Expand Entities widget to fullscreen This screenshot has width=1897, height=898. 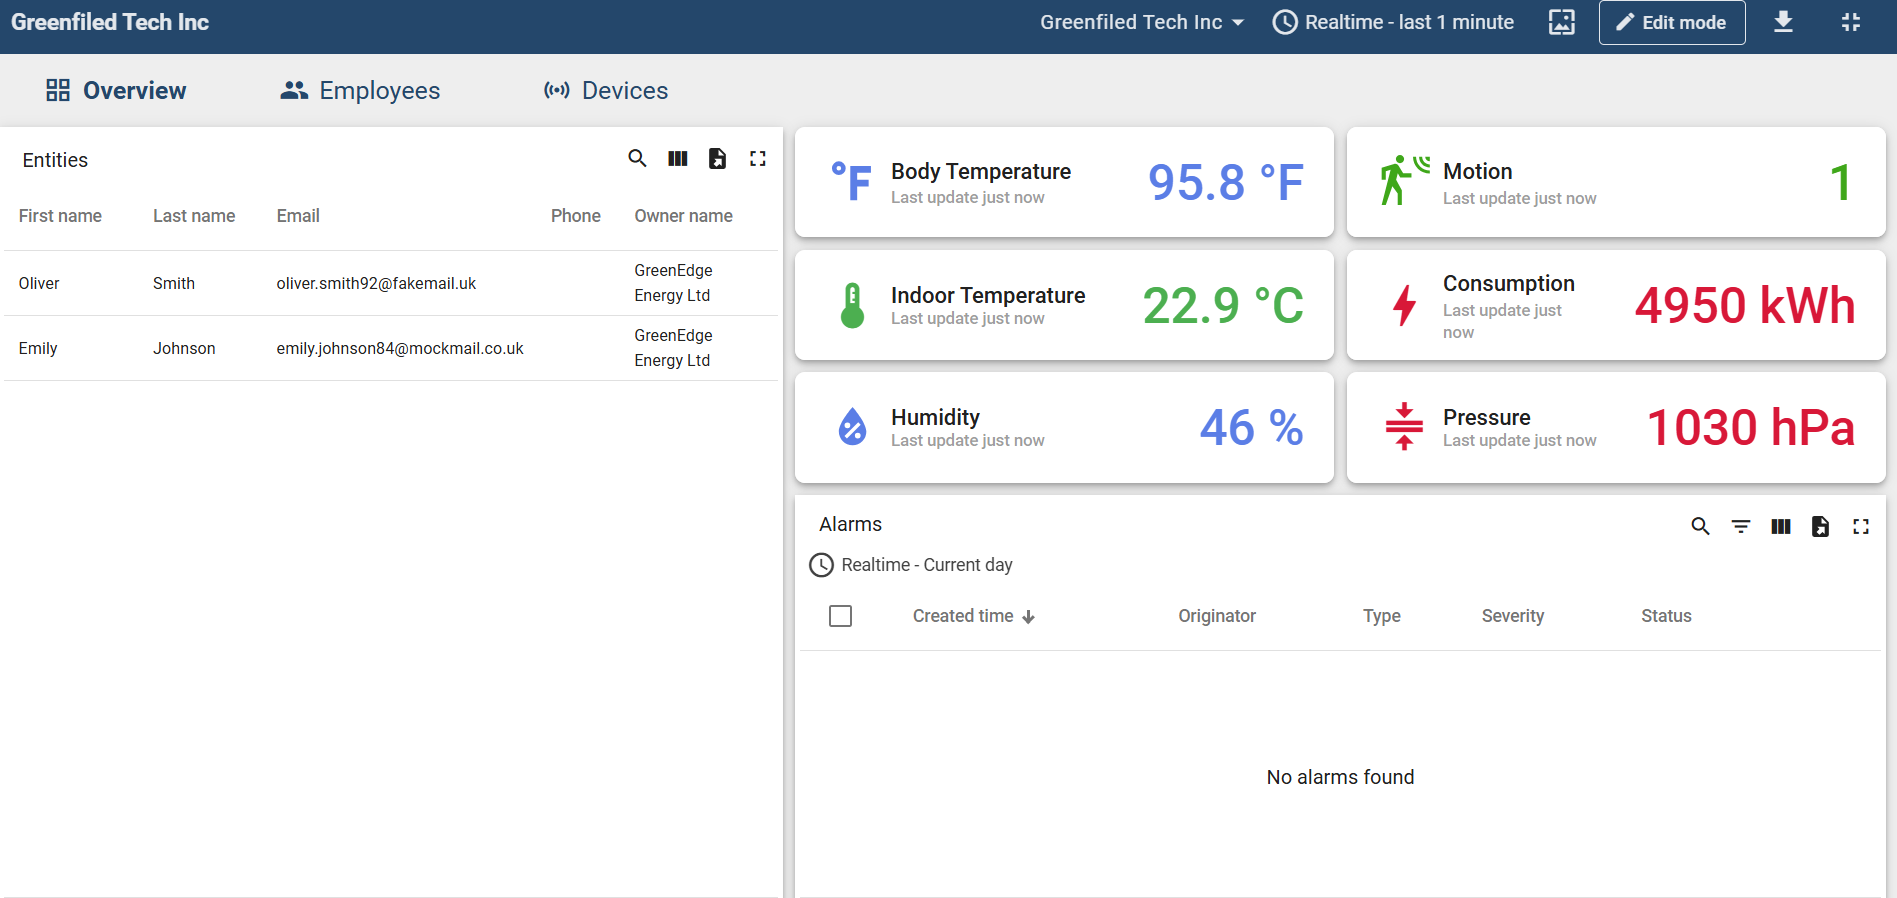click(x=758, y=159)
